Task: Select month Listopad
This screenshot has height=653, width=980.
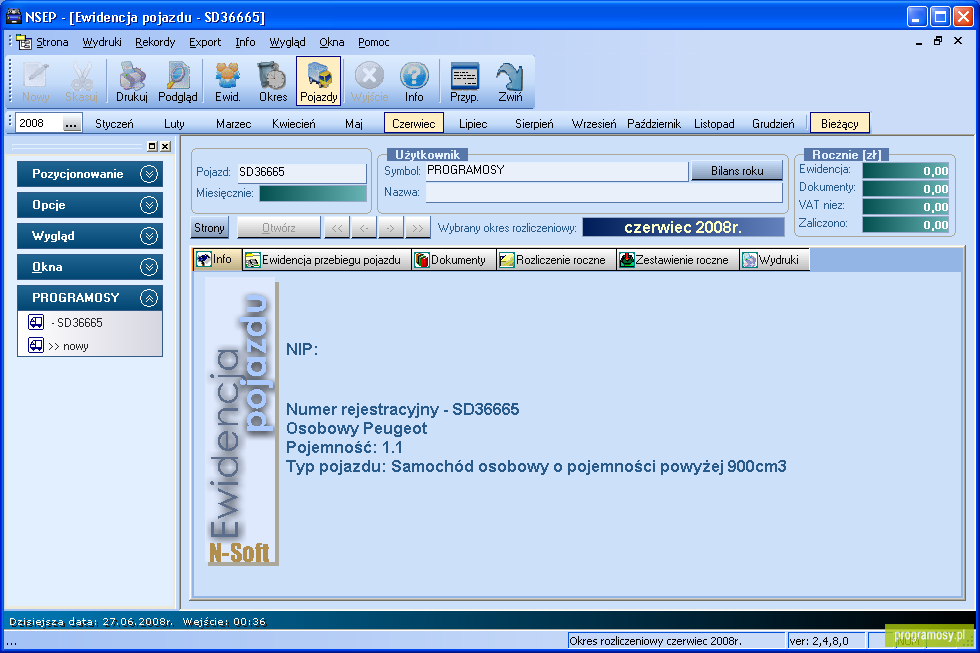Action: pos(714,123)
